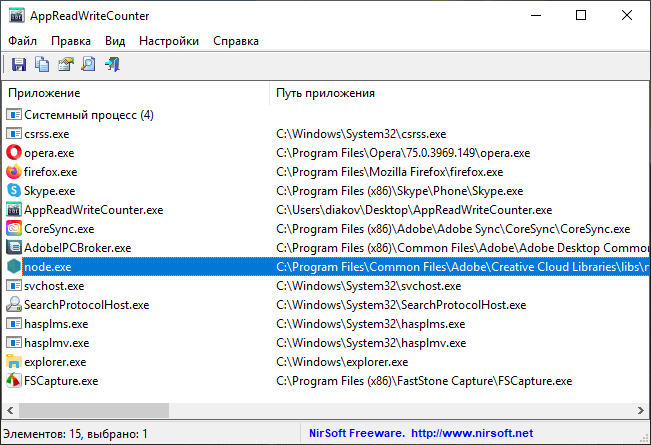Open the Properties toolbar icon
This screenshot has width=651, height=445.
coord(65,64)
